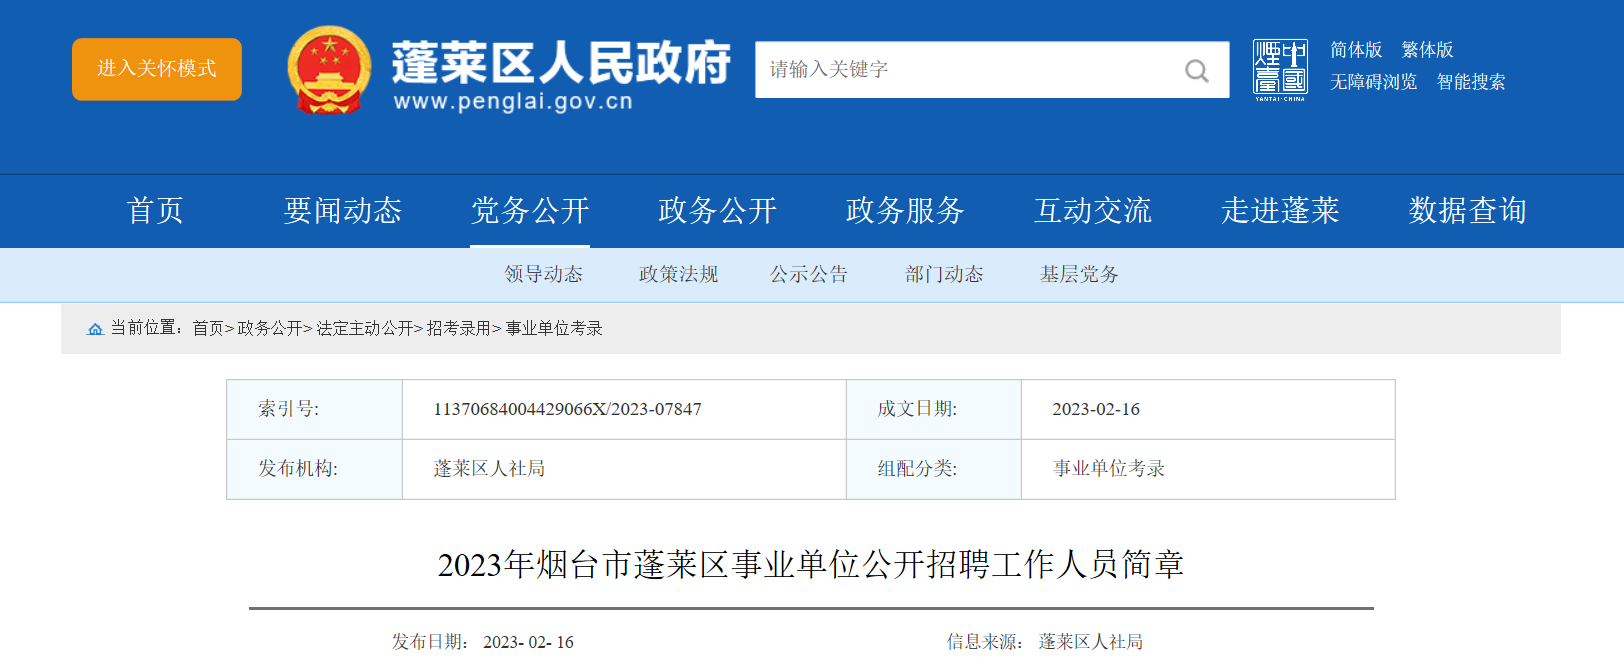Select 公示公告 sub-menu item
This screenshot has height=666, width=1624.
pyautogui.click(x=809, y=274)
